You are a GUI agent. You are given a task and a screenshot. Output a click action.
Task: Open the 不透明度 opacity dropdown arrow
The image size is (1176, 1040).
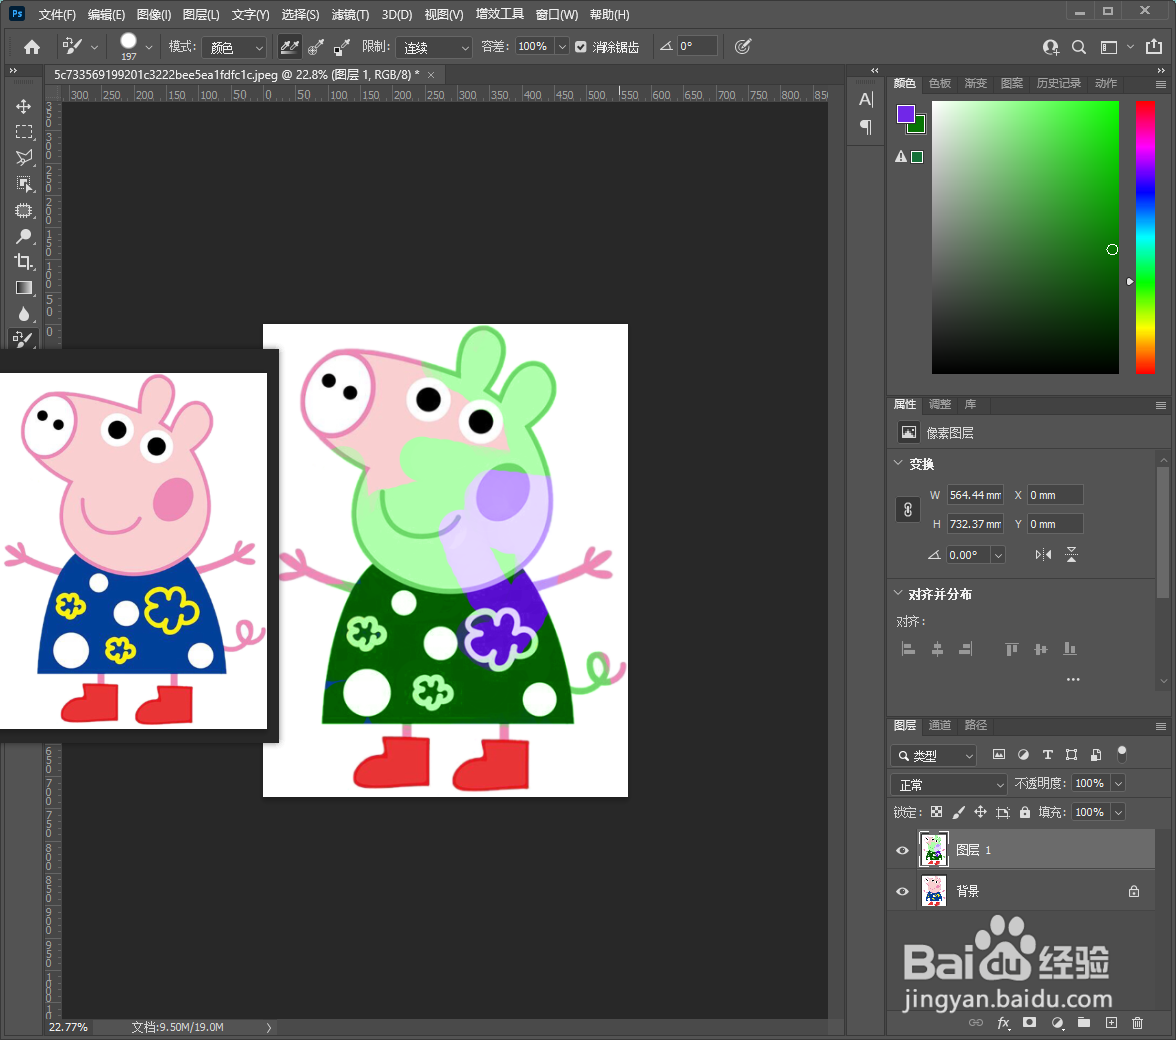point(1118,784)
